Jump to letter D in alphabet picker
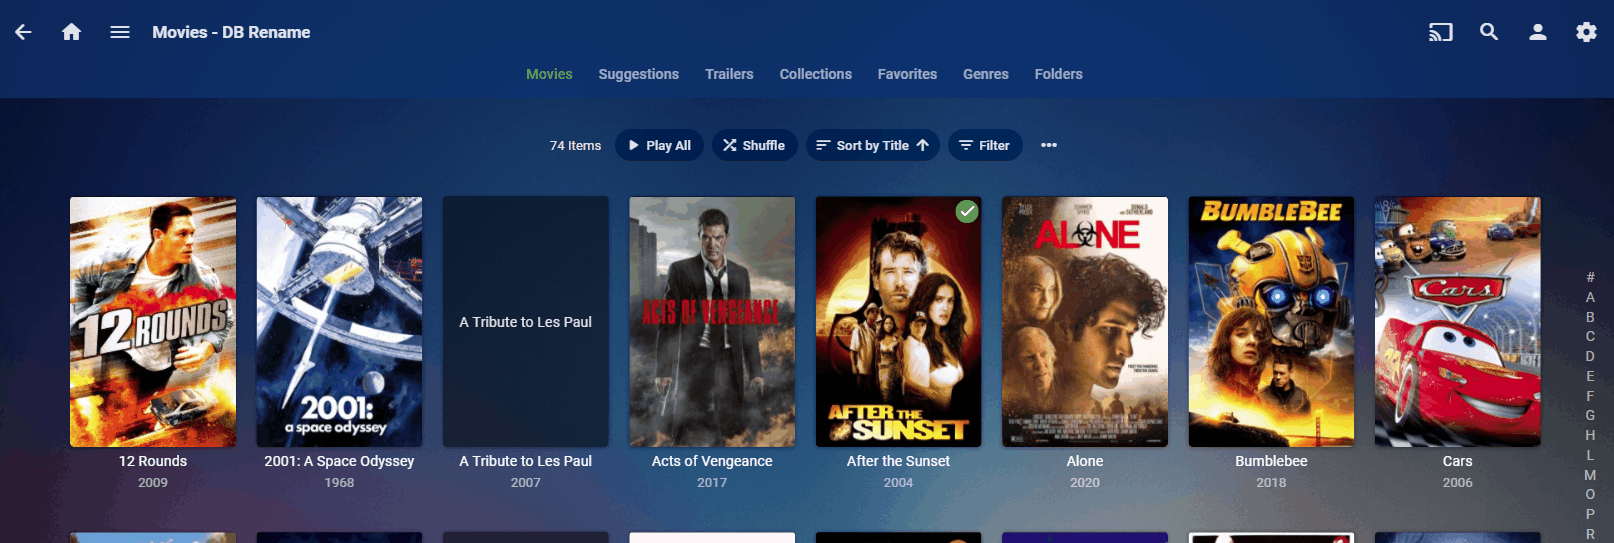This screenshot has height=543, width=1614. 1590,356
